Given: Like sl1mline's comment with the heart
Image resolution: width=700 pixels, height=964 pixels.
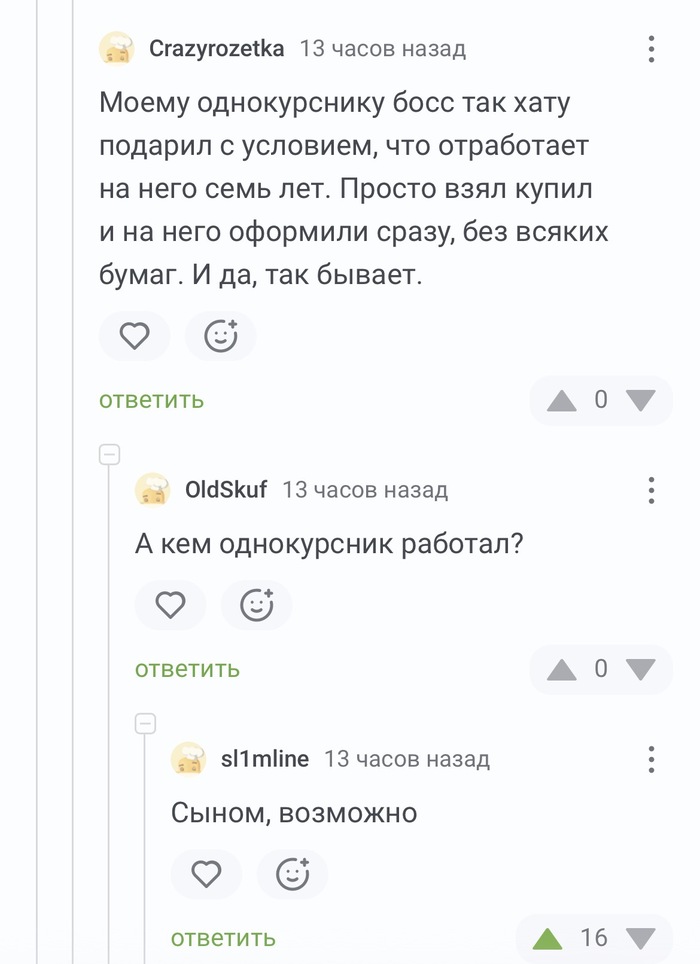Looking at the screenshot, I should (206, 874).
